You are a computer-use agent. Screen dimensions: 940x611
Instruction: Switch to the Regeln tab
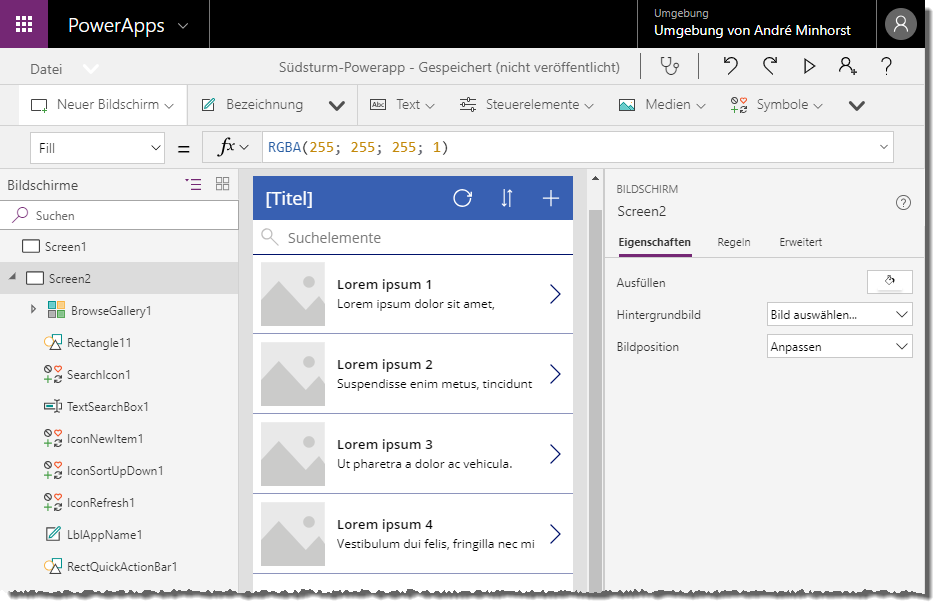(734, 242)
